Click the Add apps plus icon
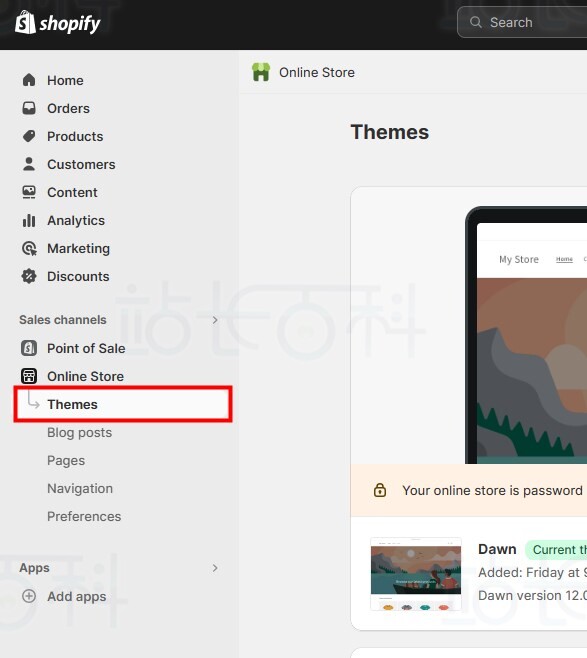The width and height of the screenshot is (587, 658). (x=29, y=596)
